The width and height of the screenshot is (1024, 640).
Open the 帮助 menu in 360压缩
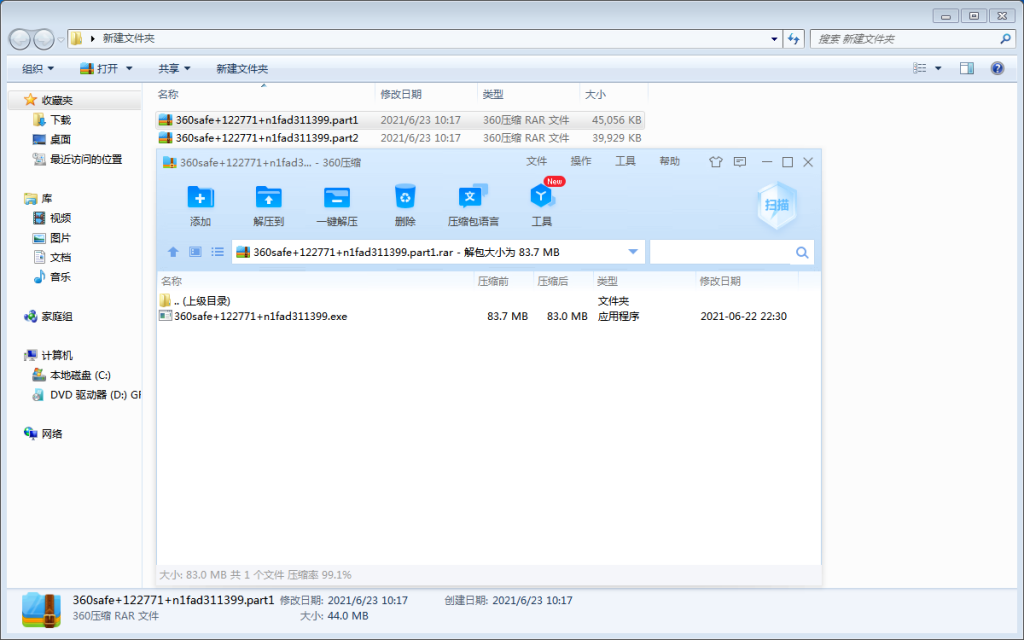[x=669, y=161]
